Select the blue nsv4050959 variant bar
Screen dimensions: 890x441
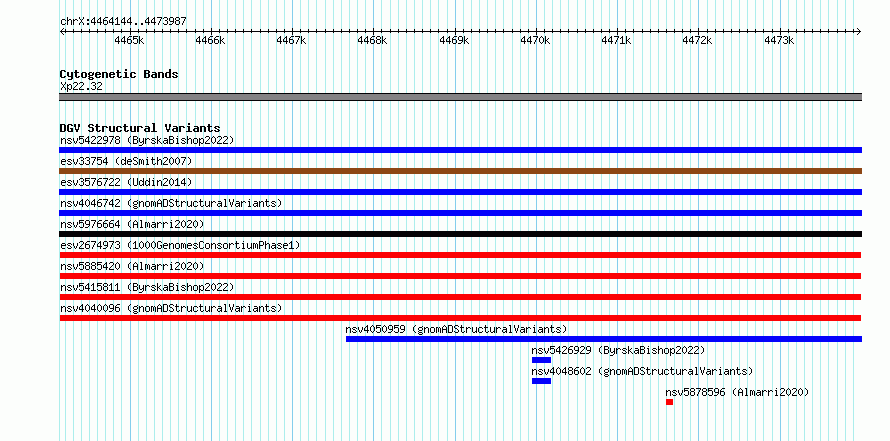click(x=604, y=339)
